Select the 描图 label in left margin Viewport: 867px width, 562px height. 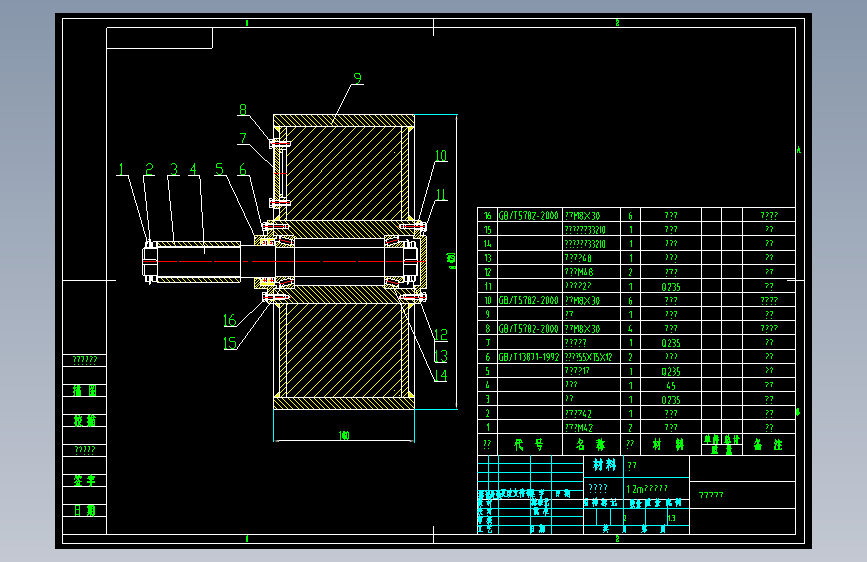(x=85, y=391)
